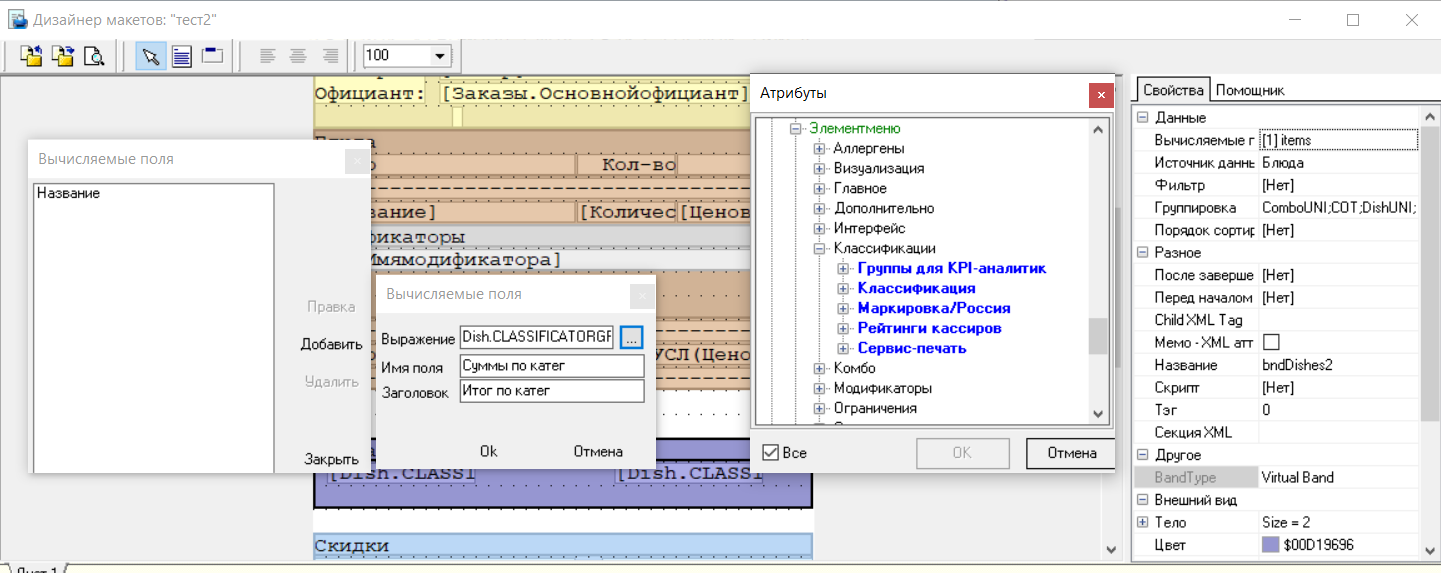
Task: Open the print preview magnifier icon
Action: (x=93, y=56)
